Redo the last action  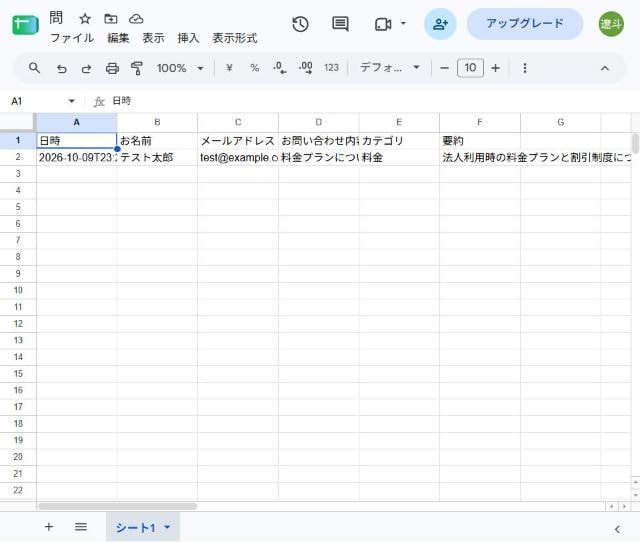[86, 68]
